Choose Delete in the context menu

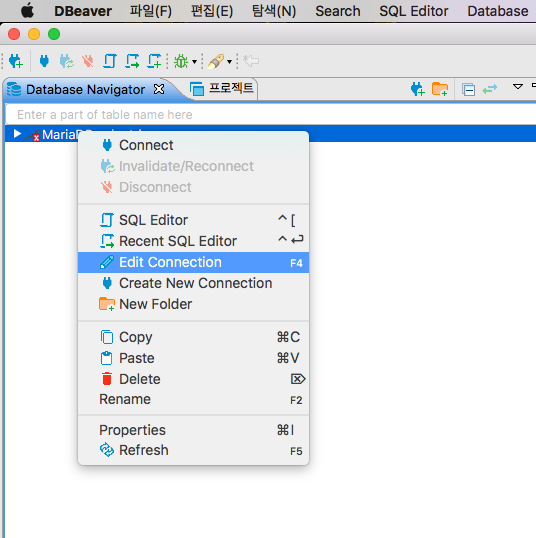194,379
